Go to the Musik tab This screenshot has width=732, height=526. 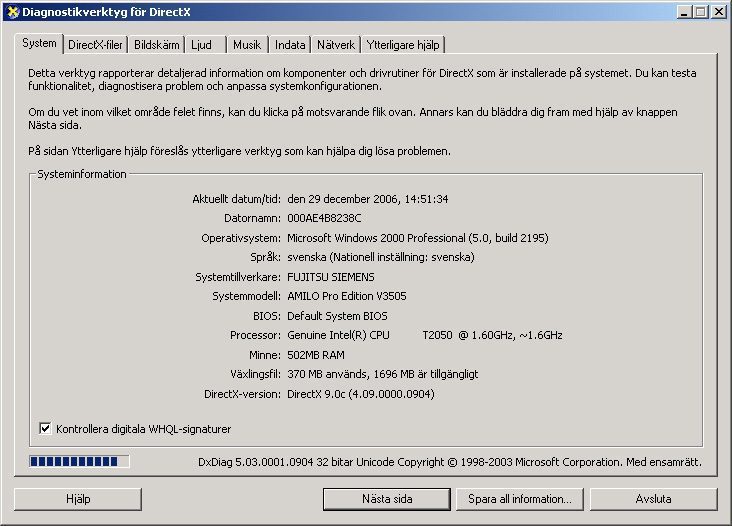click(247, 45)
